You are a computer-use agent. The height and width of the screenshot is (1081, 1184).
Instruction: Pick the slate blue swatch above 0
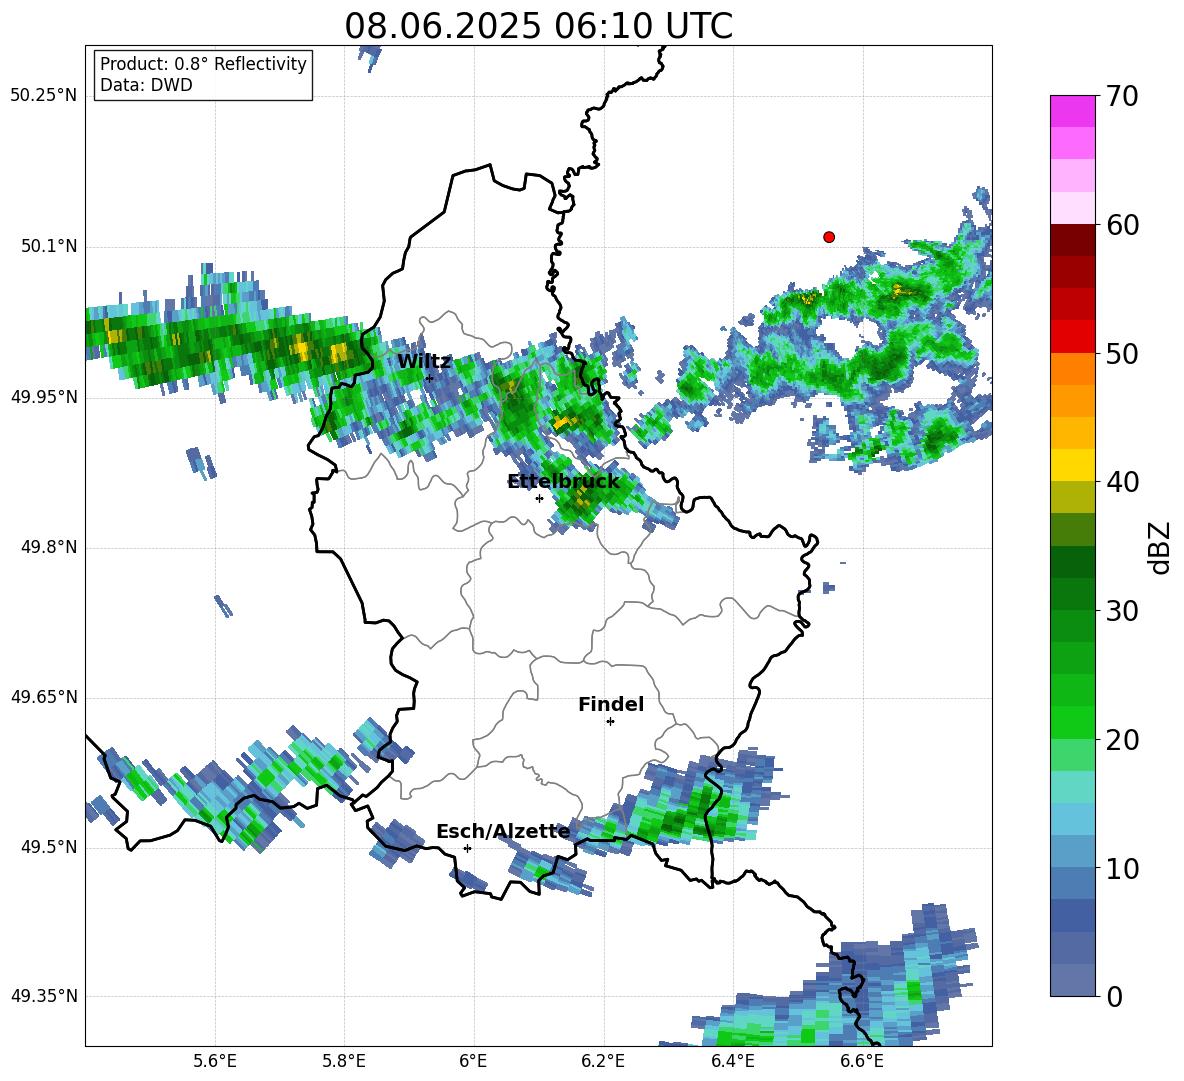pyautogui.click(x=1072, y=980)
